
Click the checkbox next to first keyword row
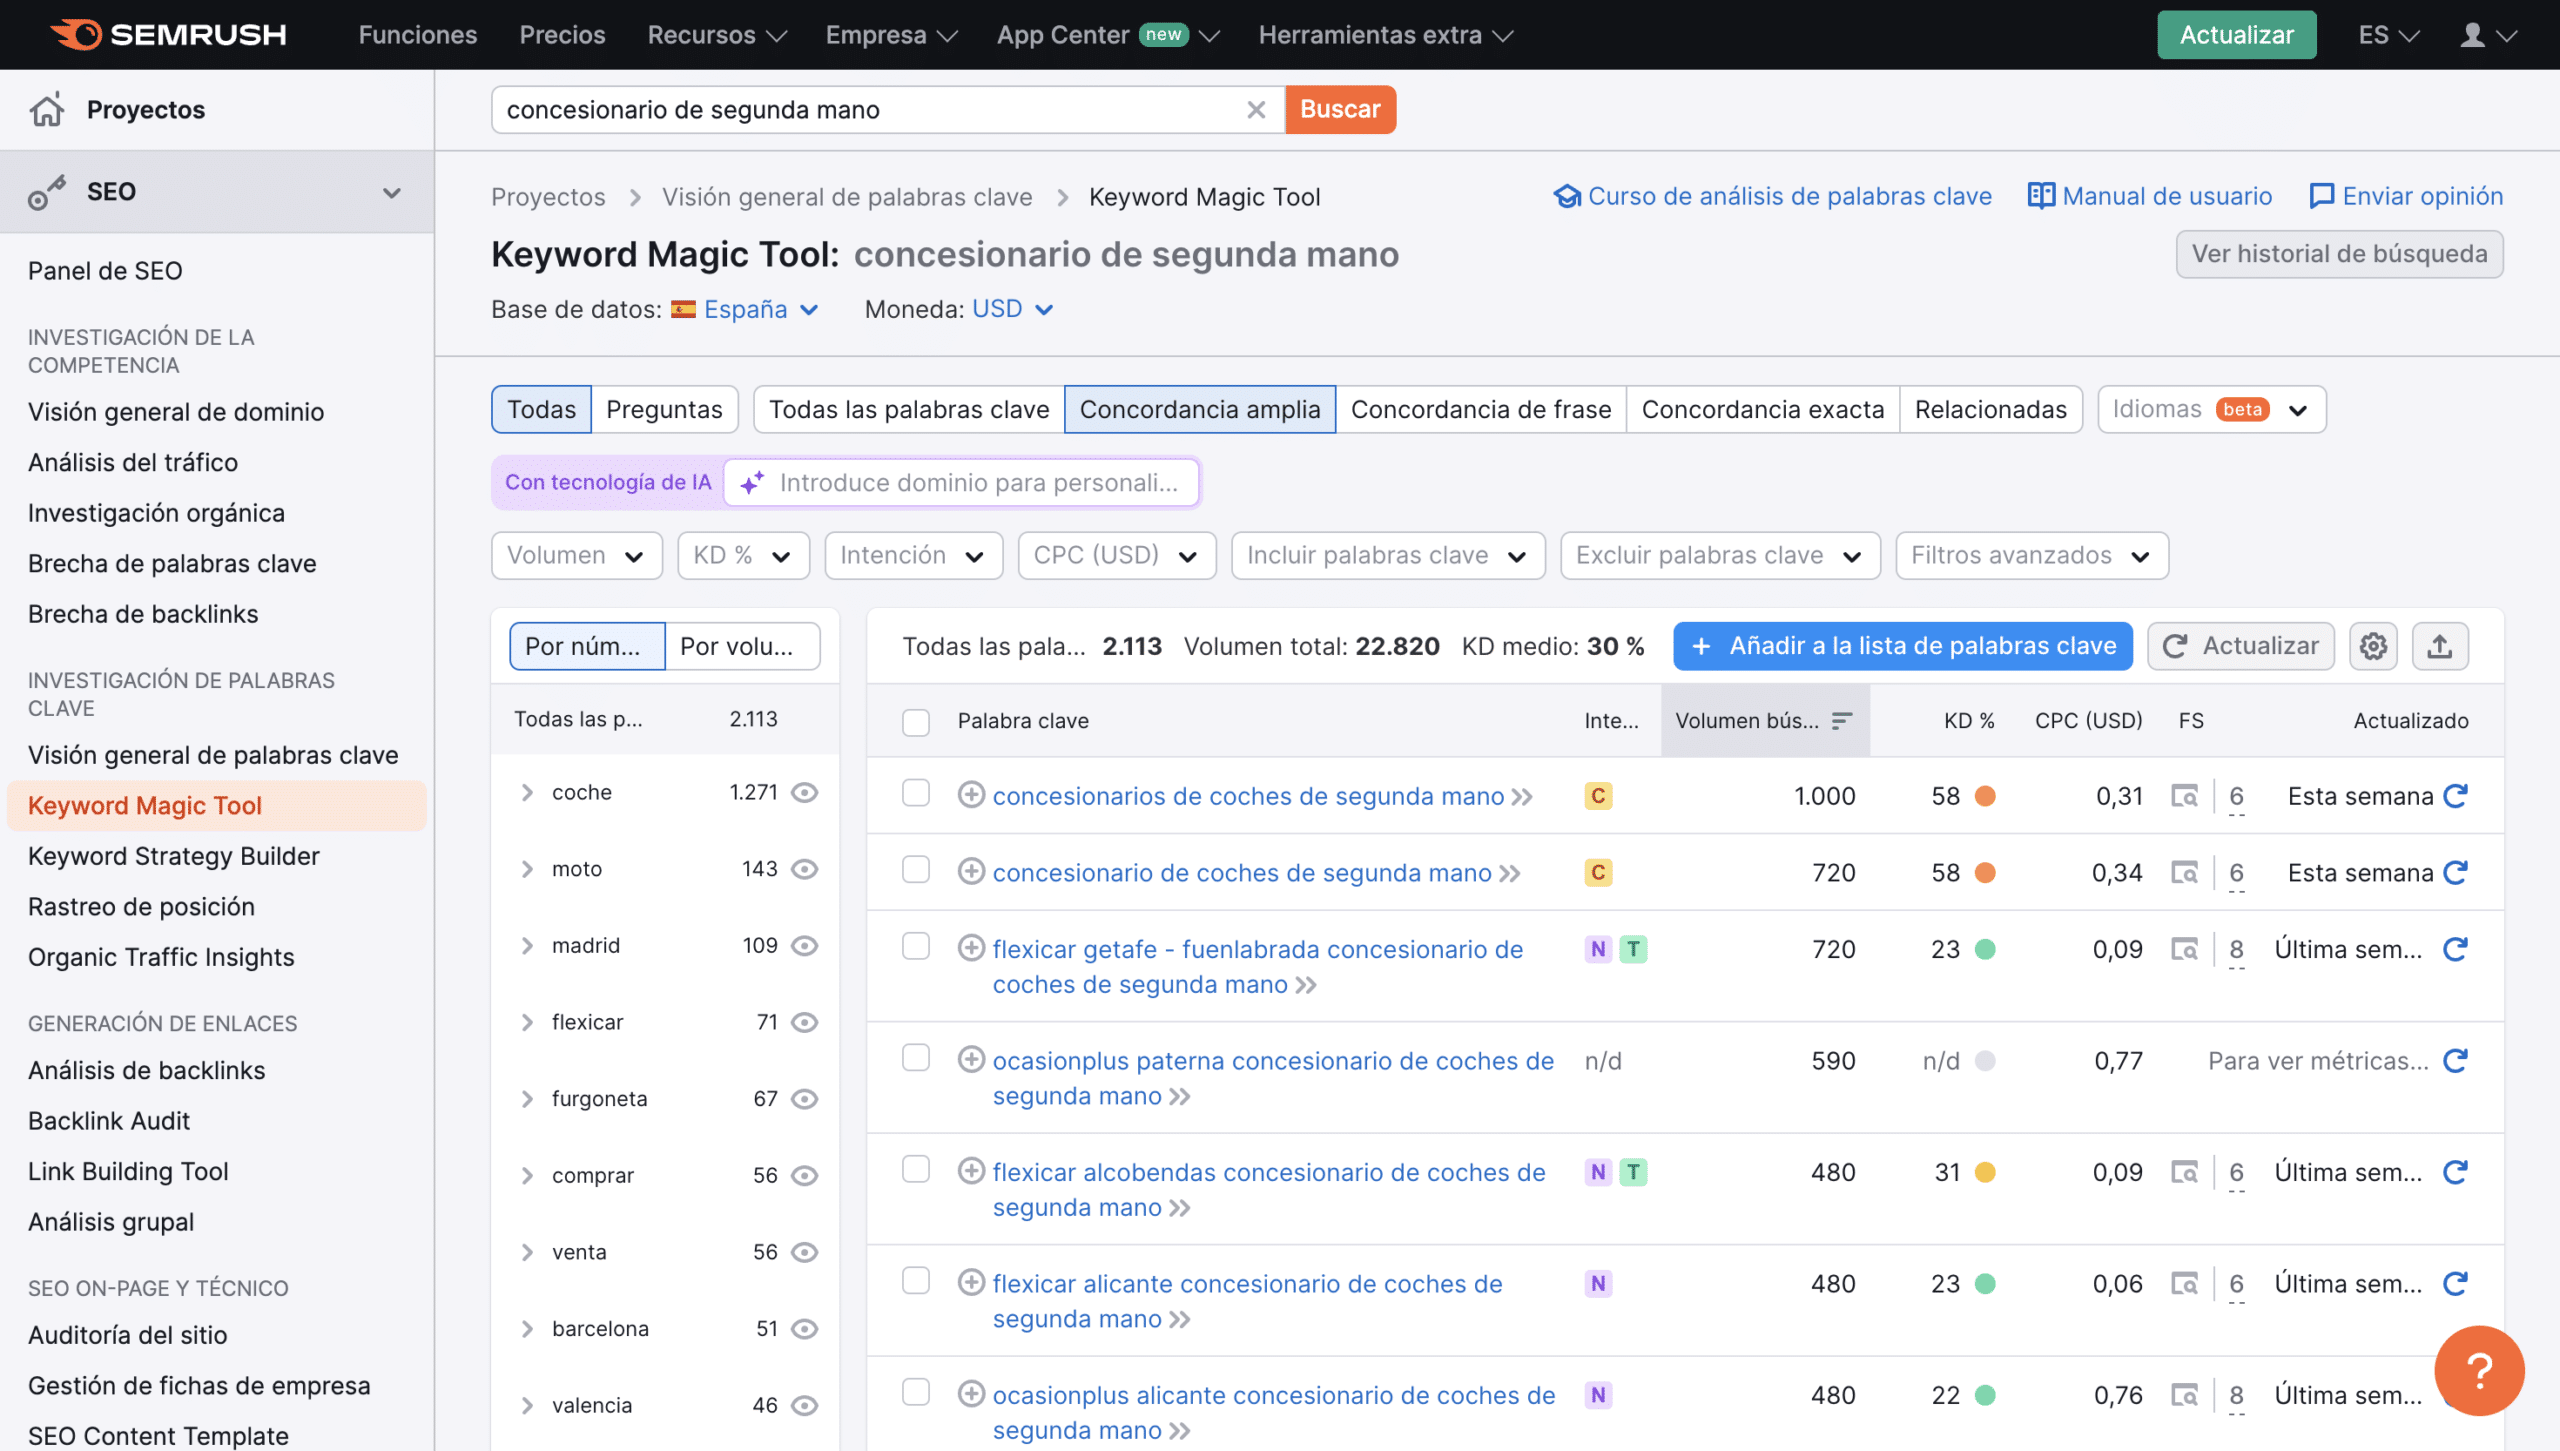point(916,795)
